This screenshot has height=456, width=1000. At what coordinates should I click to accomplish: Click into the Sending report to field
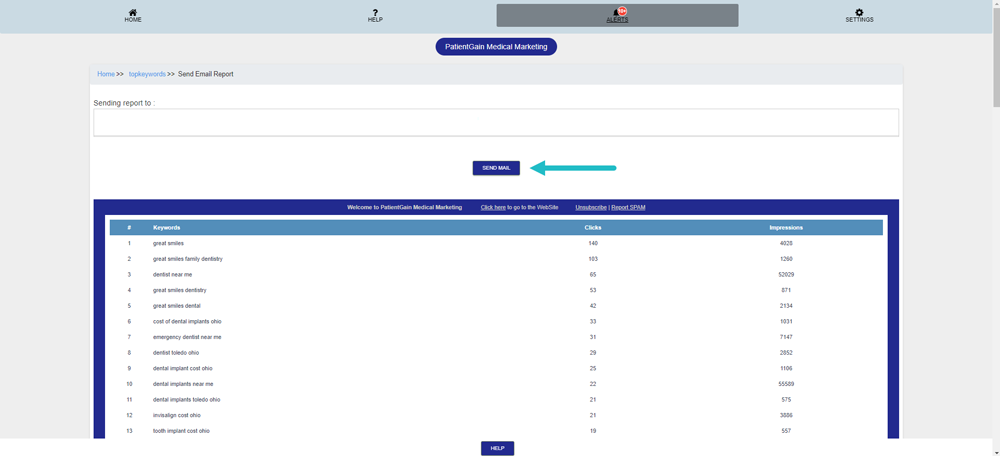496,122
